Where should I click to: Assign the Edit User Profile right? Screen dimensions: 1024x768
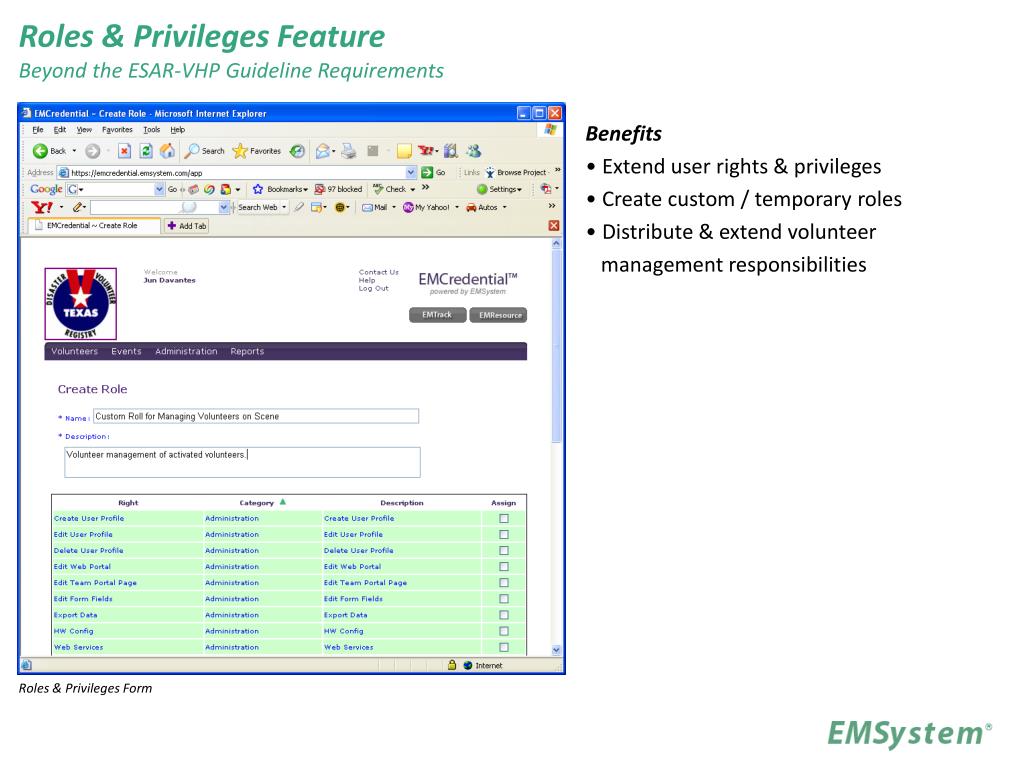coord(504,534)
